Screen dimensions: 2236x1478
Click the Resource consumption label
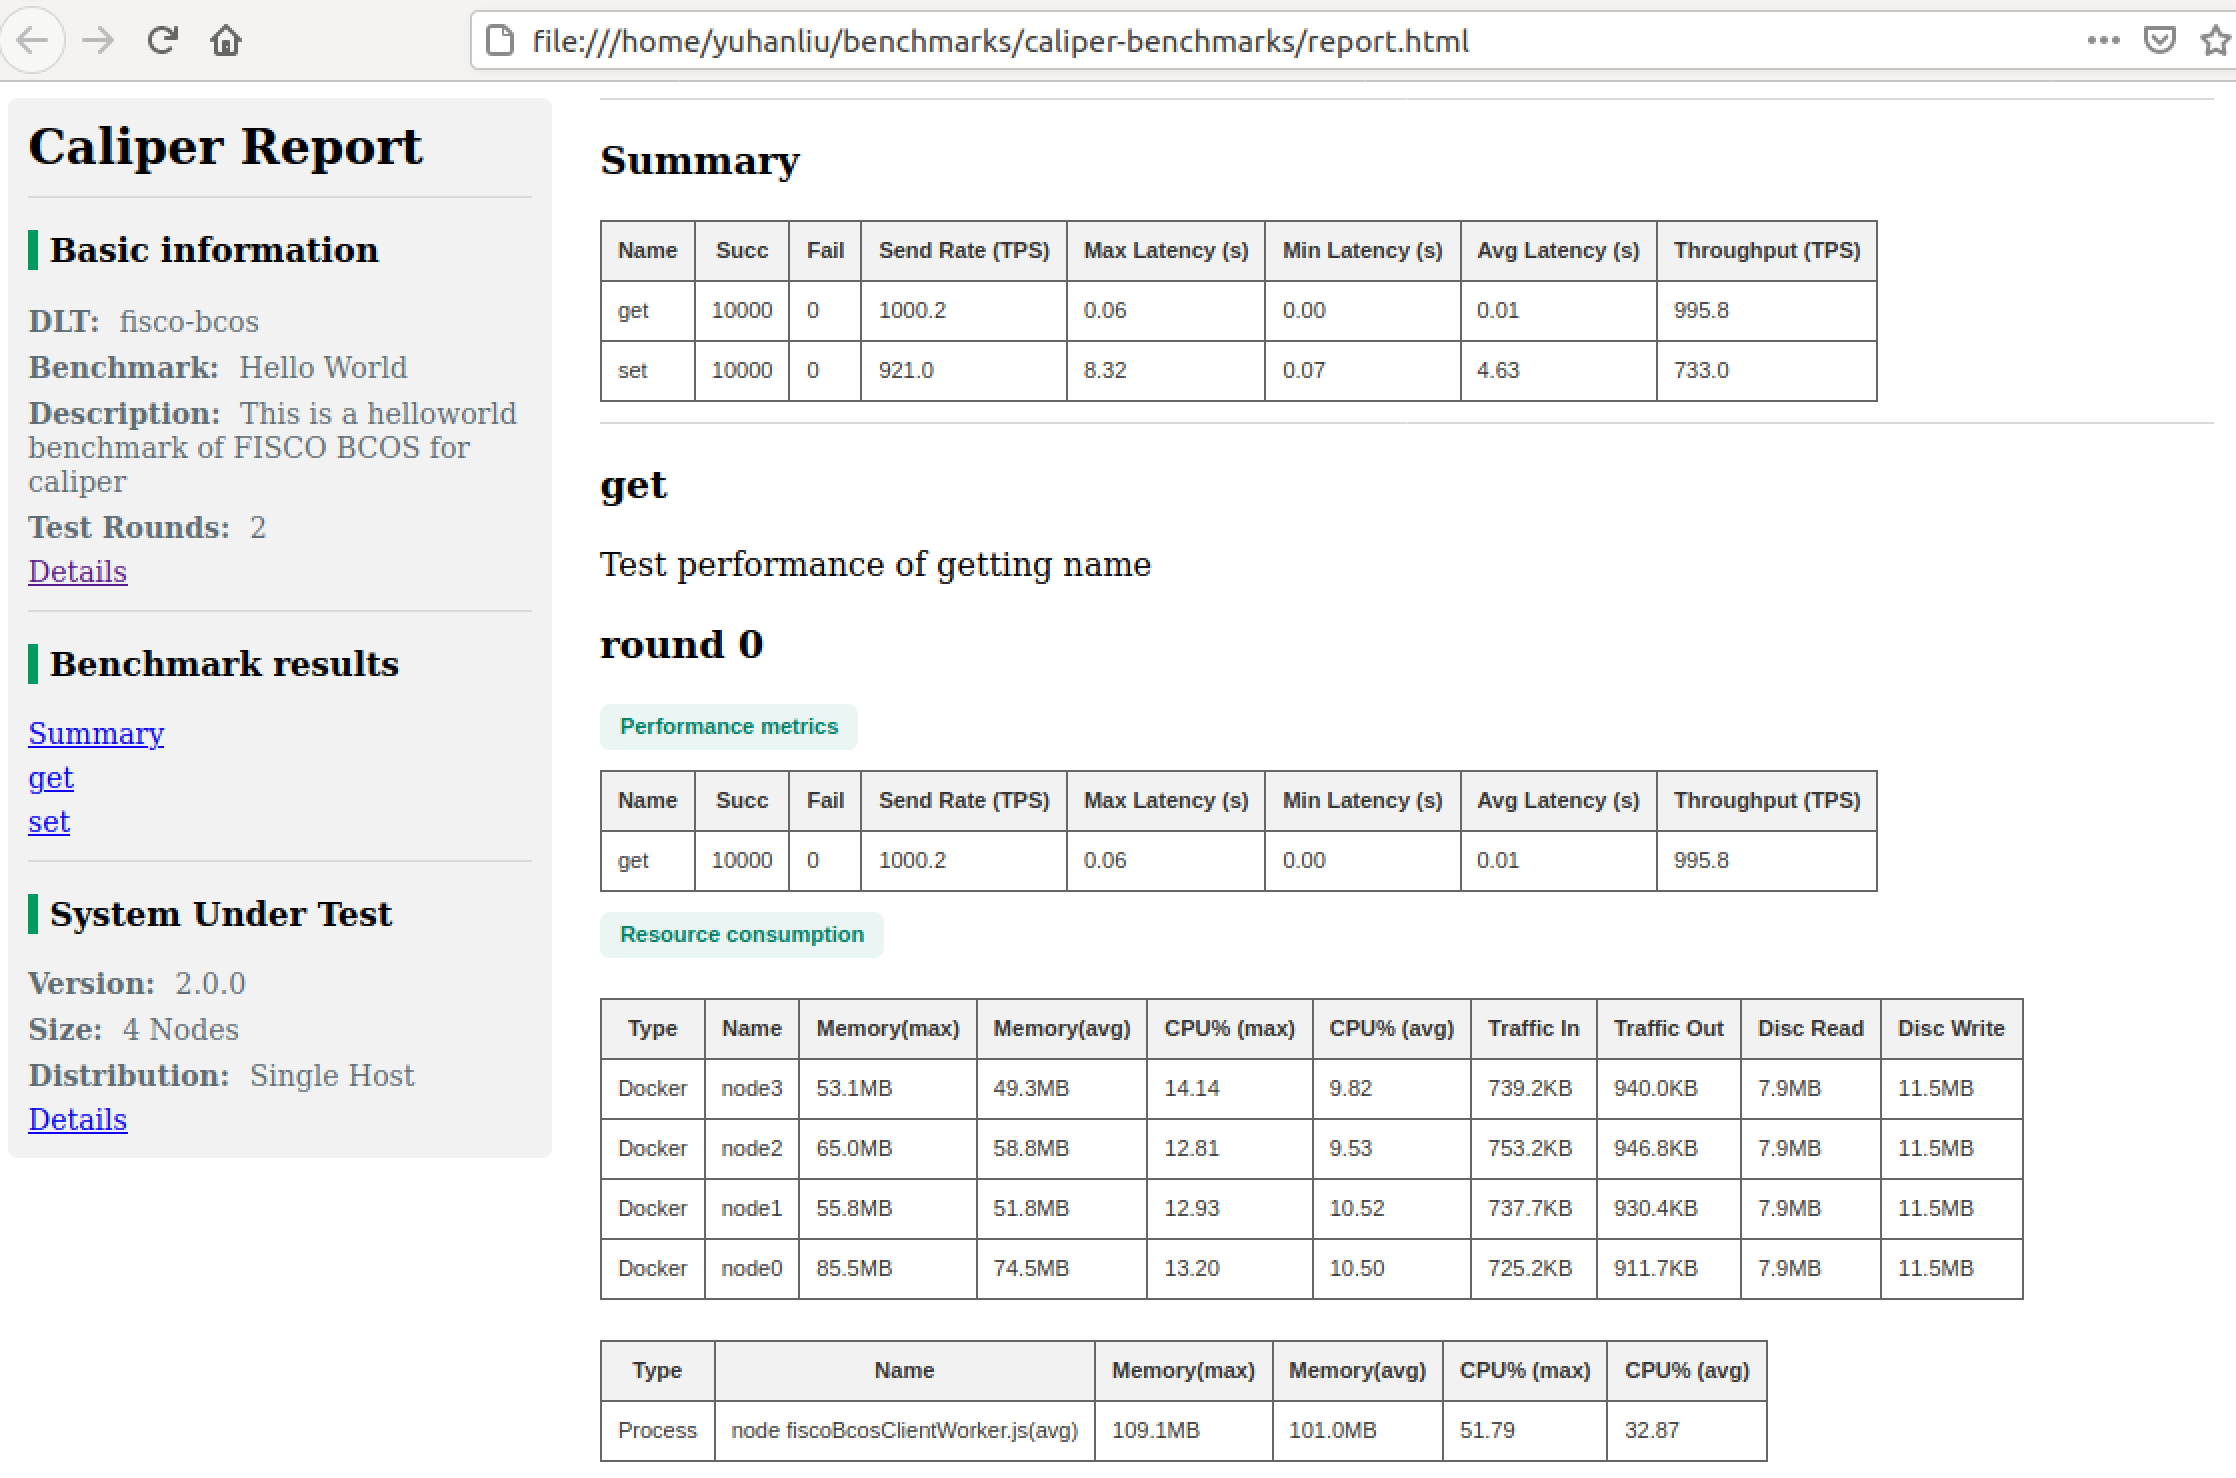tap(741, 935)
